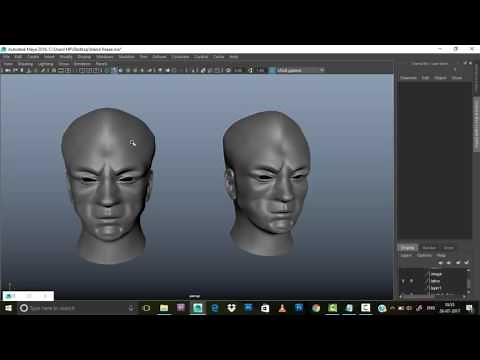Viewport: 480px width, 360px height.
Task: Click the Cortana microphone icon in the search box
Action: pyautogui.click(x=131, y=308)
